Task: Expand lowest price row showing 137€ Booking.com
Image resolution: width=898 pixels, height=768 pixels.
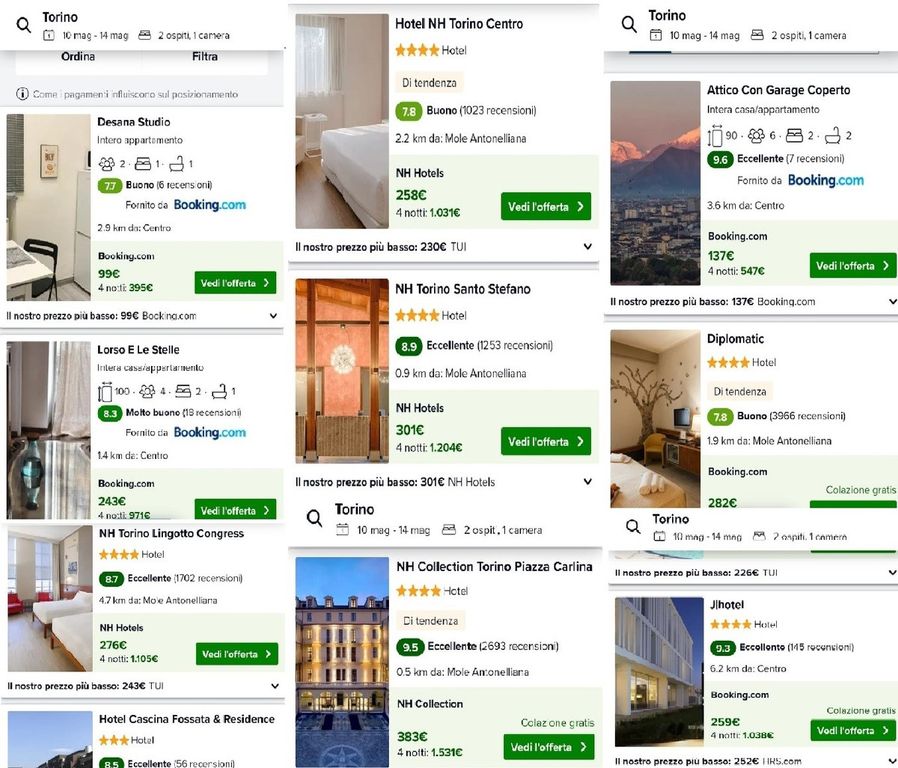Action: [887, 301]
